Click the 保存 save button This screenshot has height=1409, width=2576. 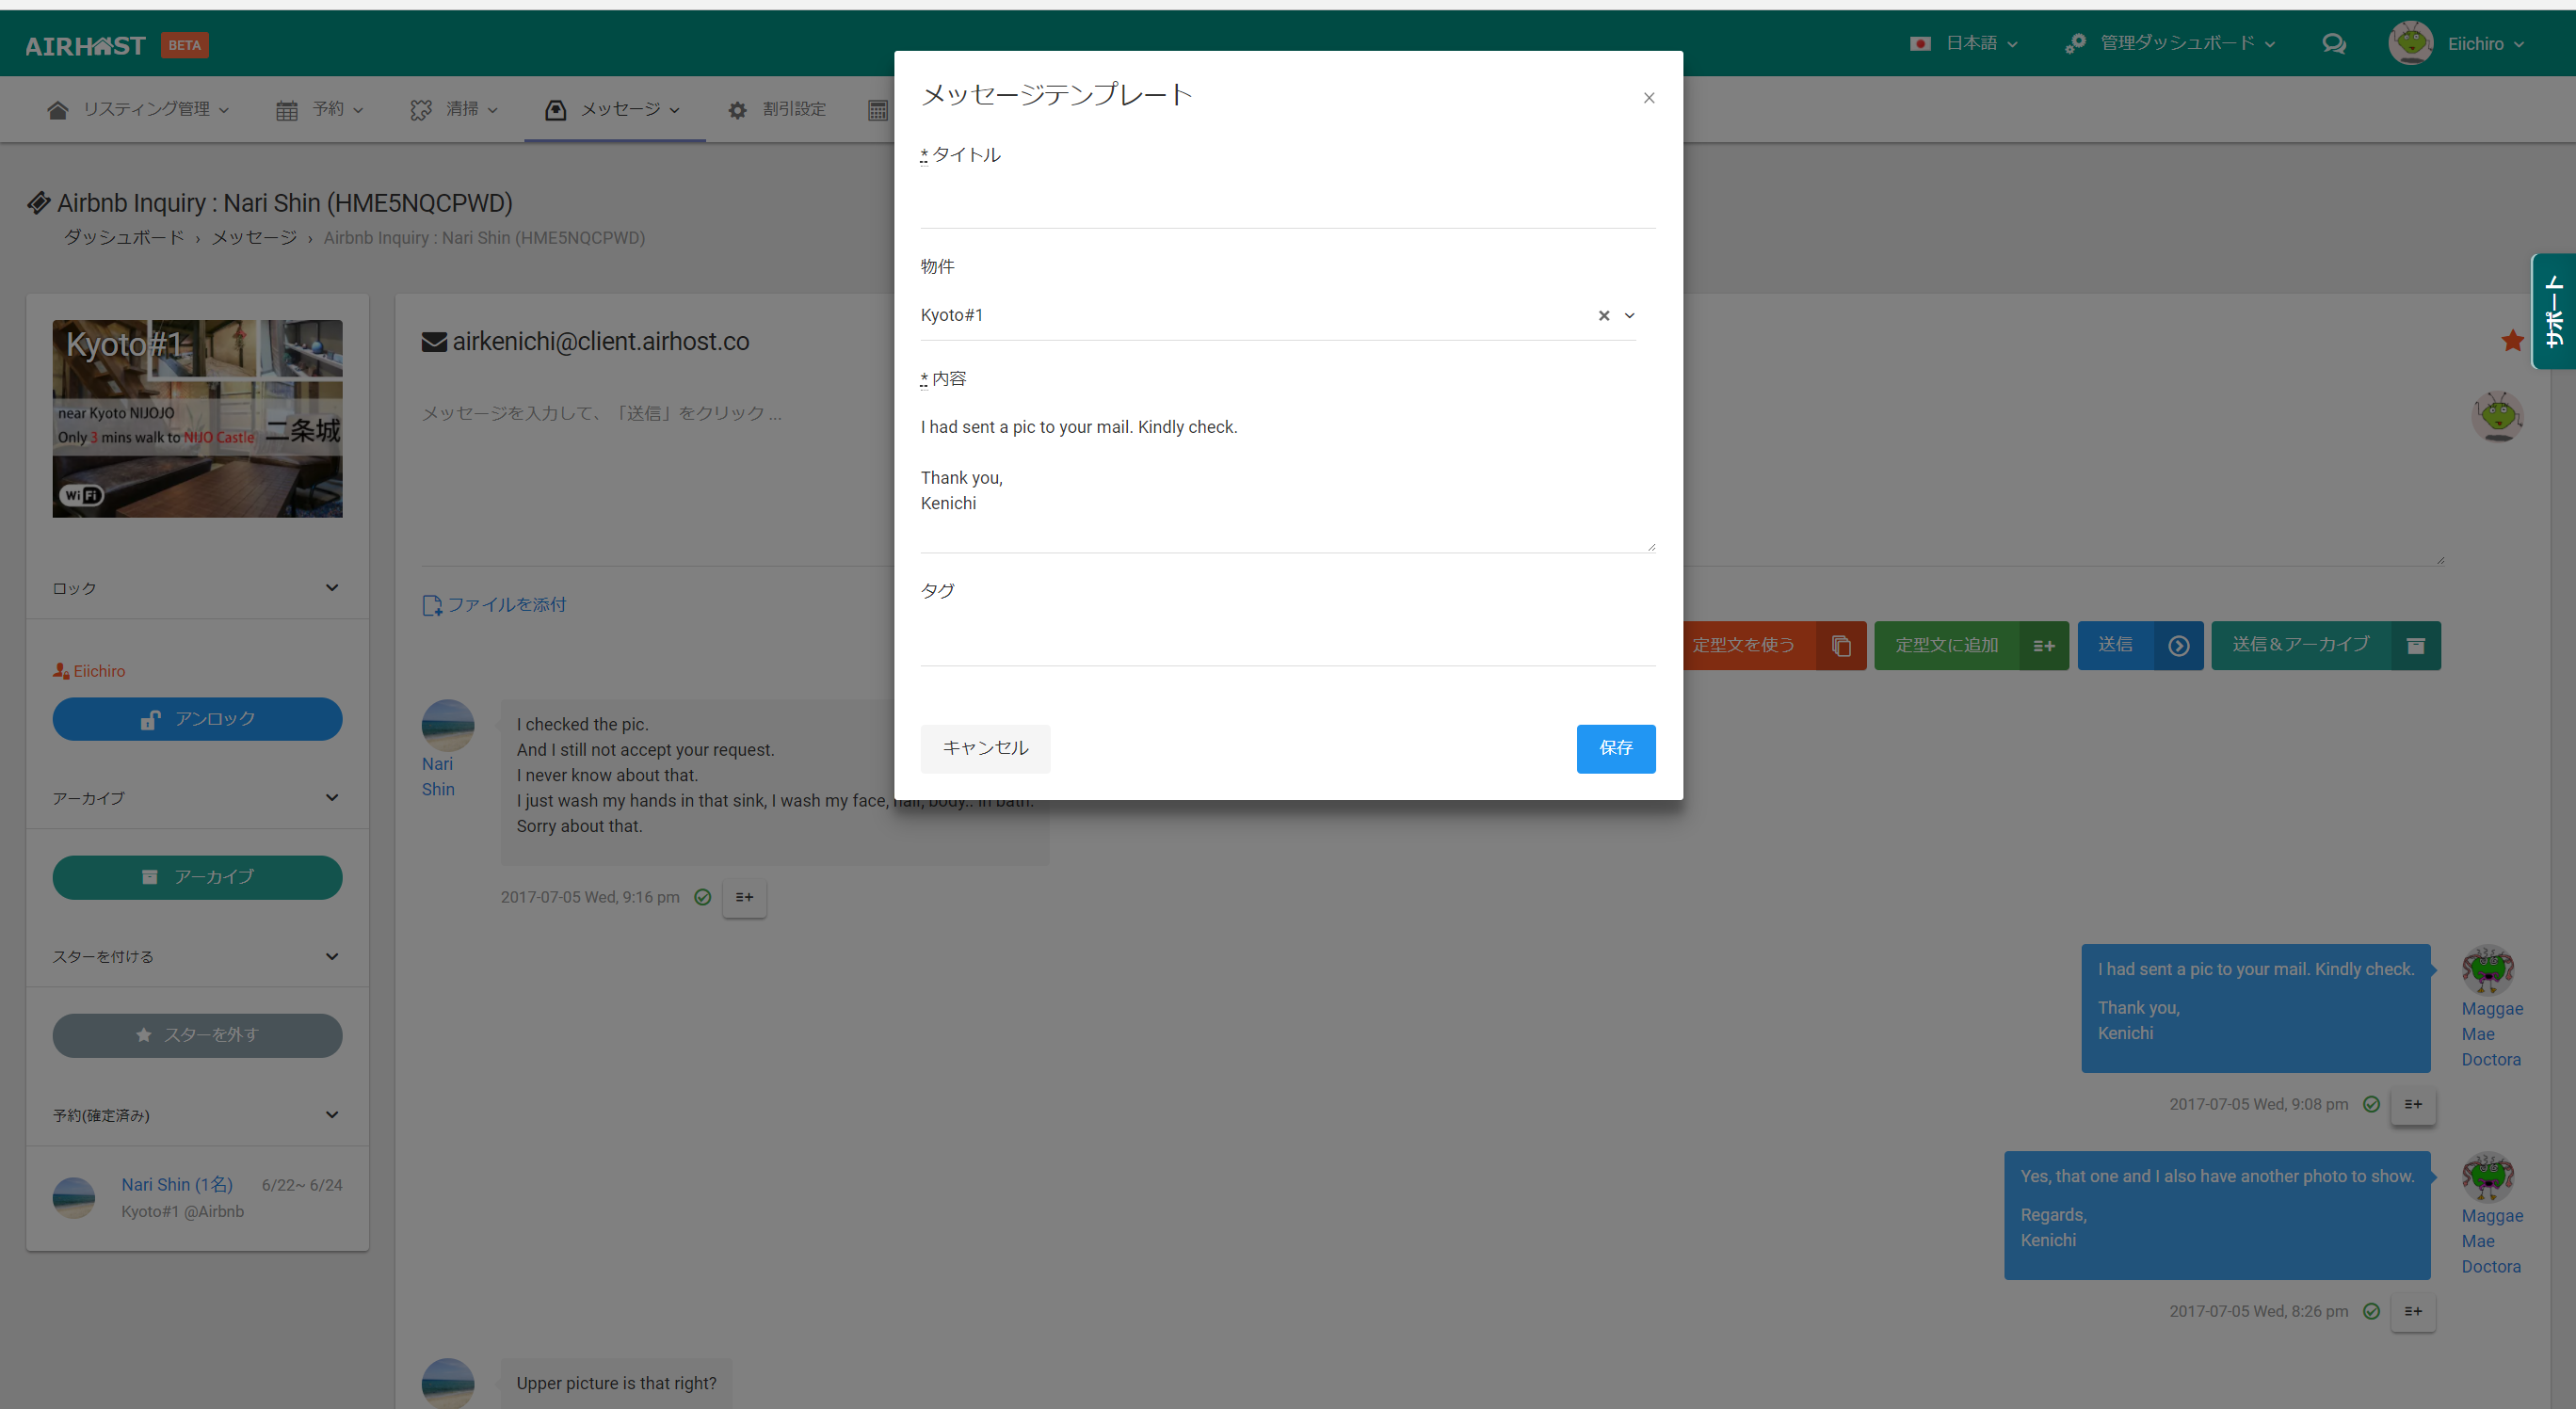click(x=1615, y=749)
